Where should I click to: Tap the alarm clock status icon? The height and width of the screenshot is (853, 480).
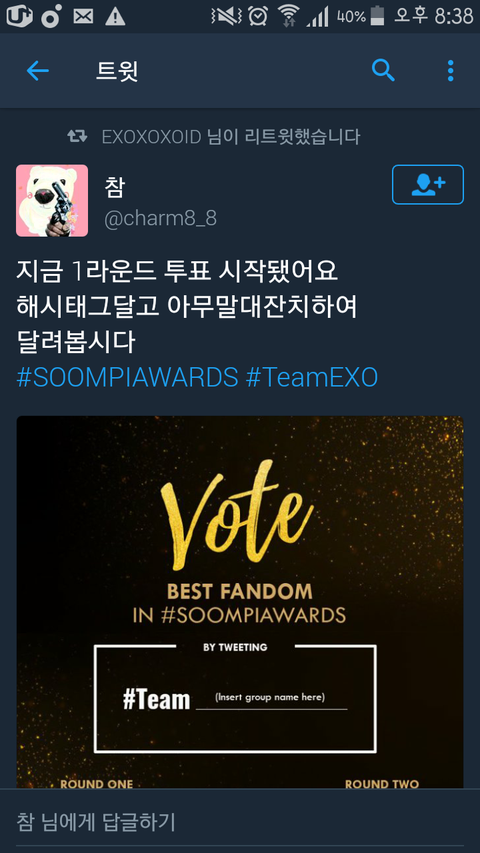coord(258,16)
